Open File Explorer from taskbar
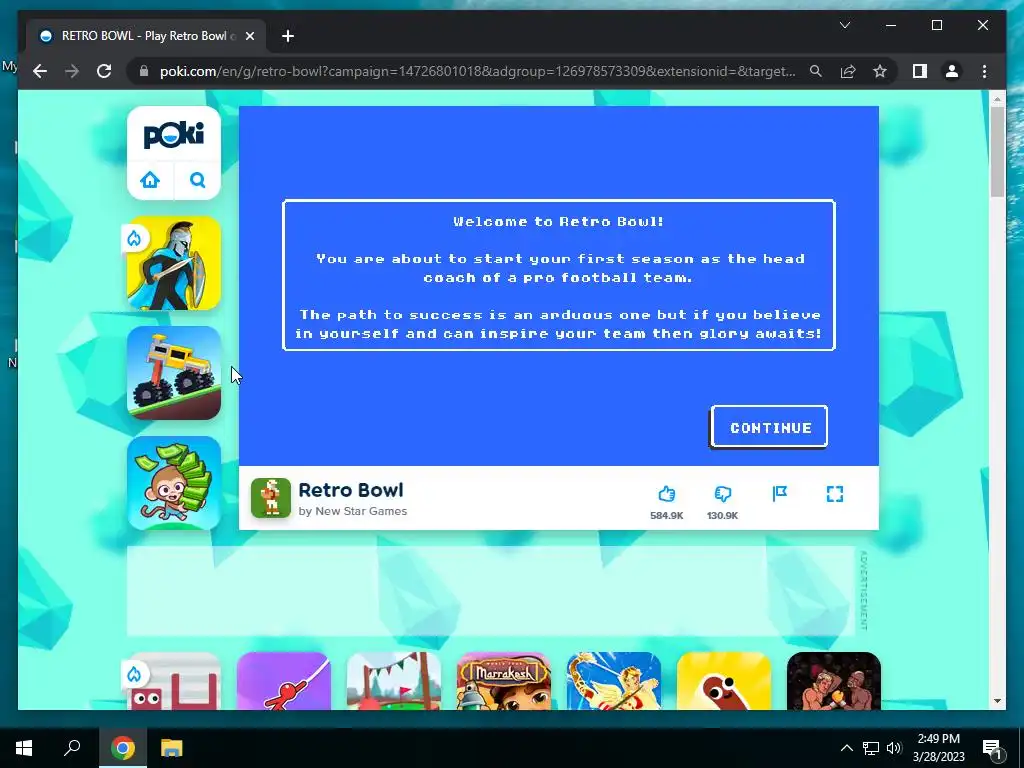Image resolution: width=1024 pixels, height=768 pixels. pyautogui.click(x=172, y=748)
